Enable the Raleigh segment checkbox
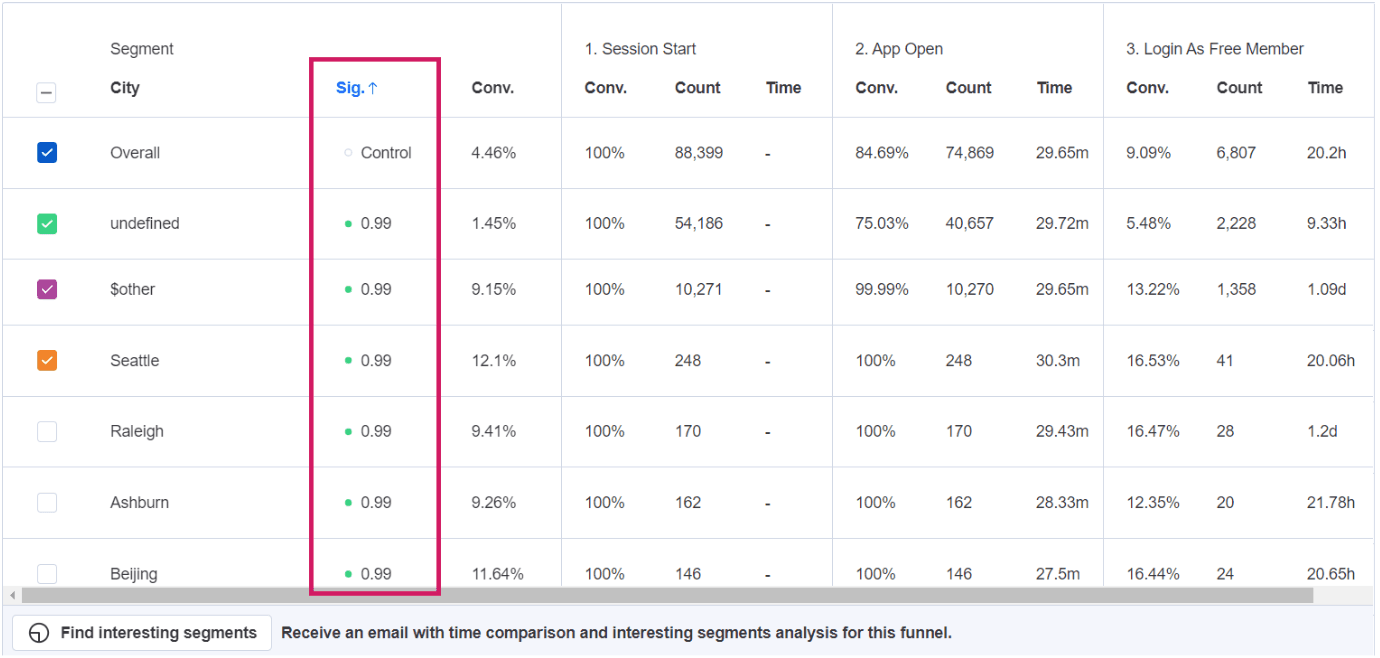The width and height of the screenshot is (1380, 658). click(47, 432)
